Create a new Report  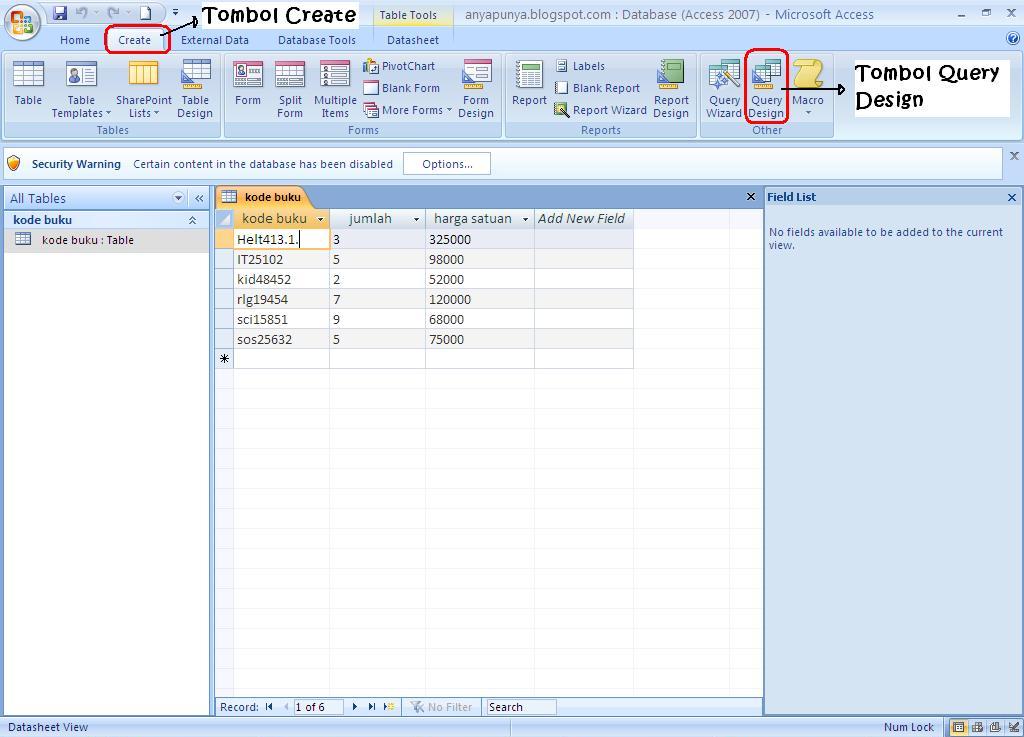[x=529, y=83]
